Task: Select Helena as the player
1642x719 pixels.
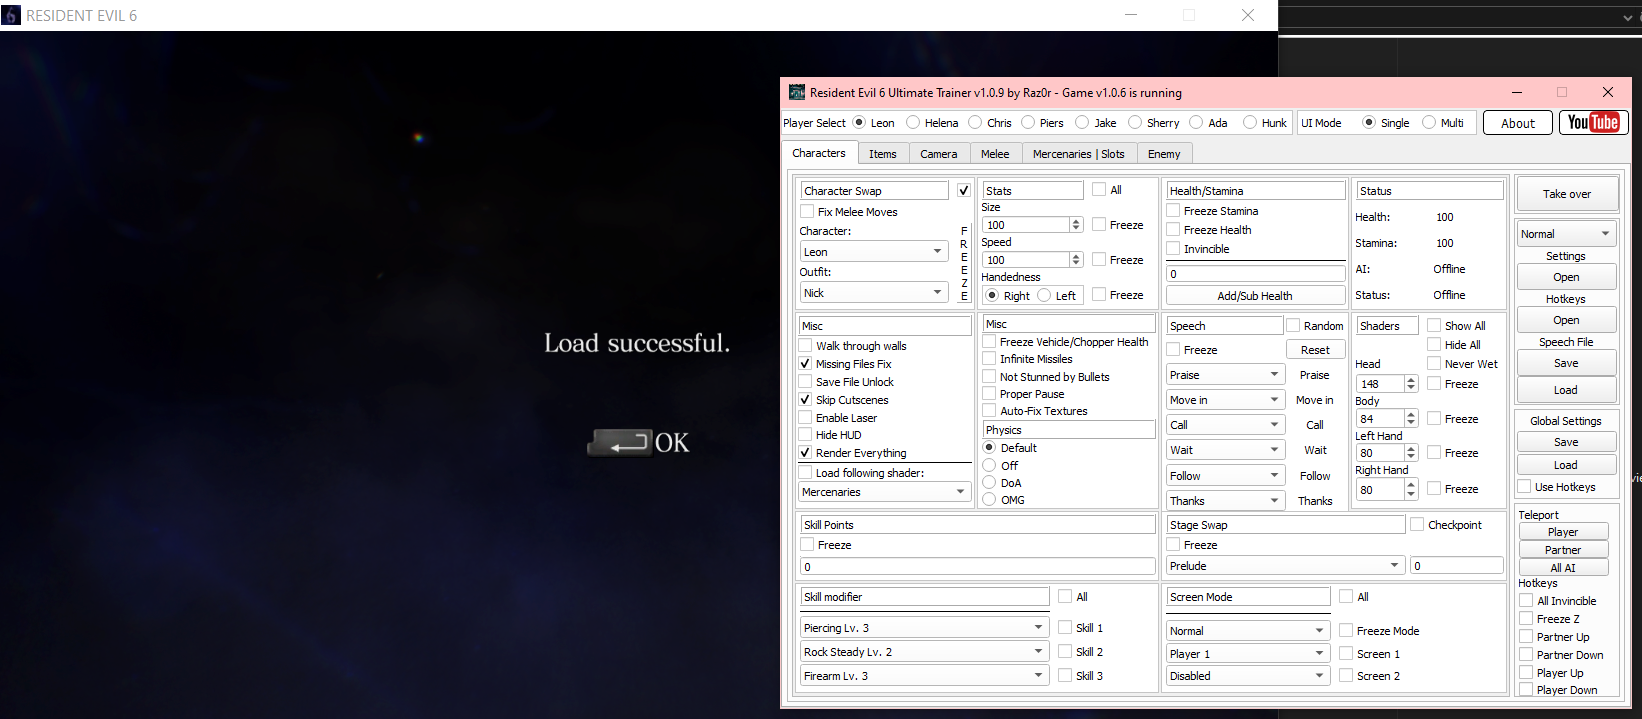Action: coord(913,123)
